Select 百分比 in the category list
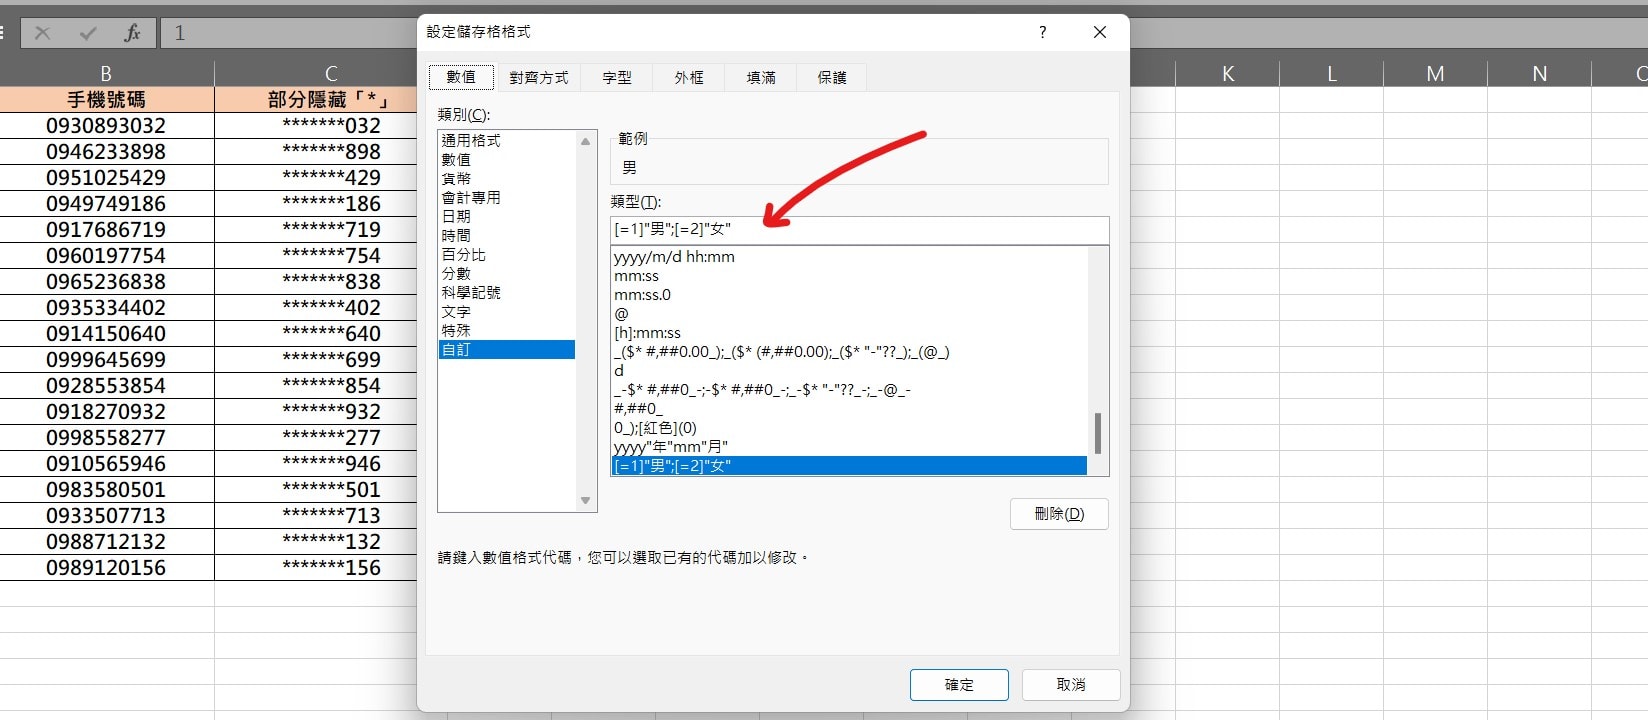 (x=464, y=255)
